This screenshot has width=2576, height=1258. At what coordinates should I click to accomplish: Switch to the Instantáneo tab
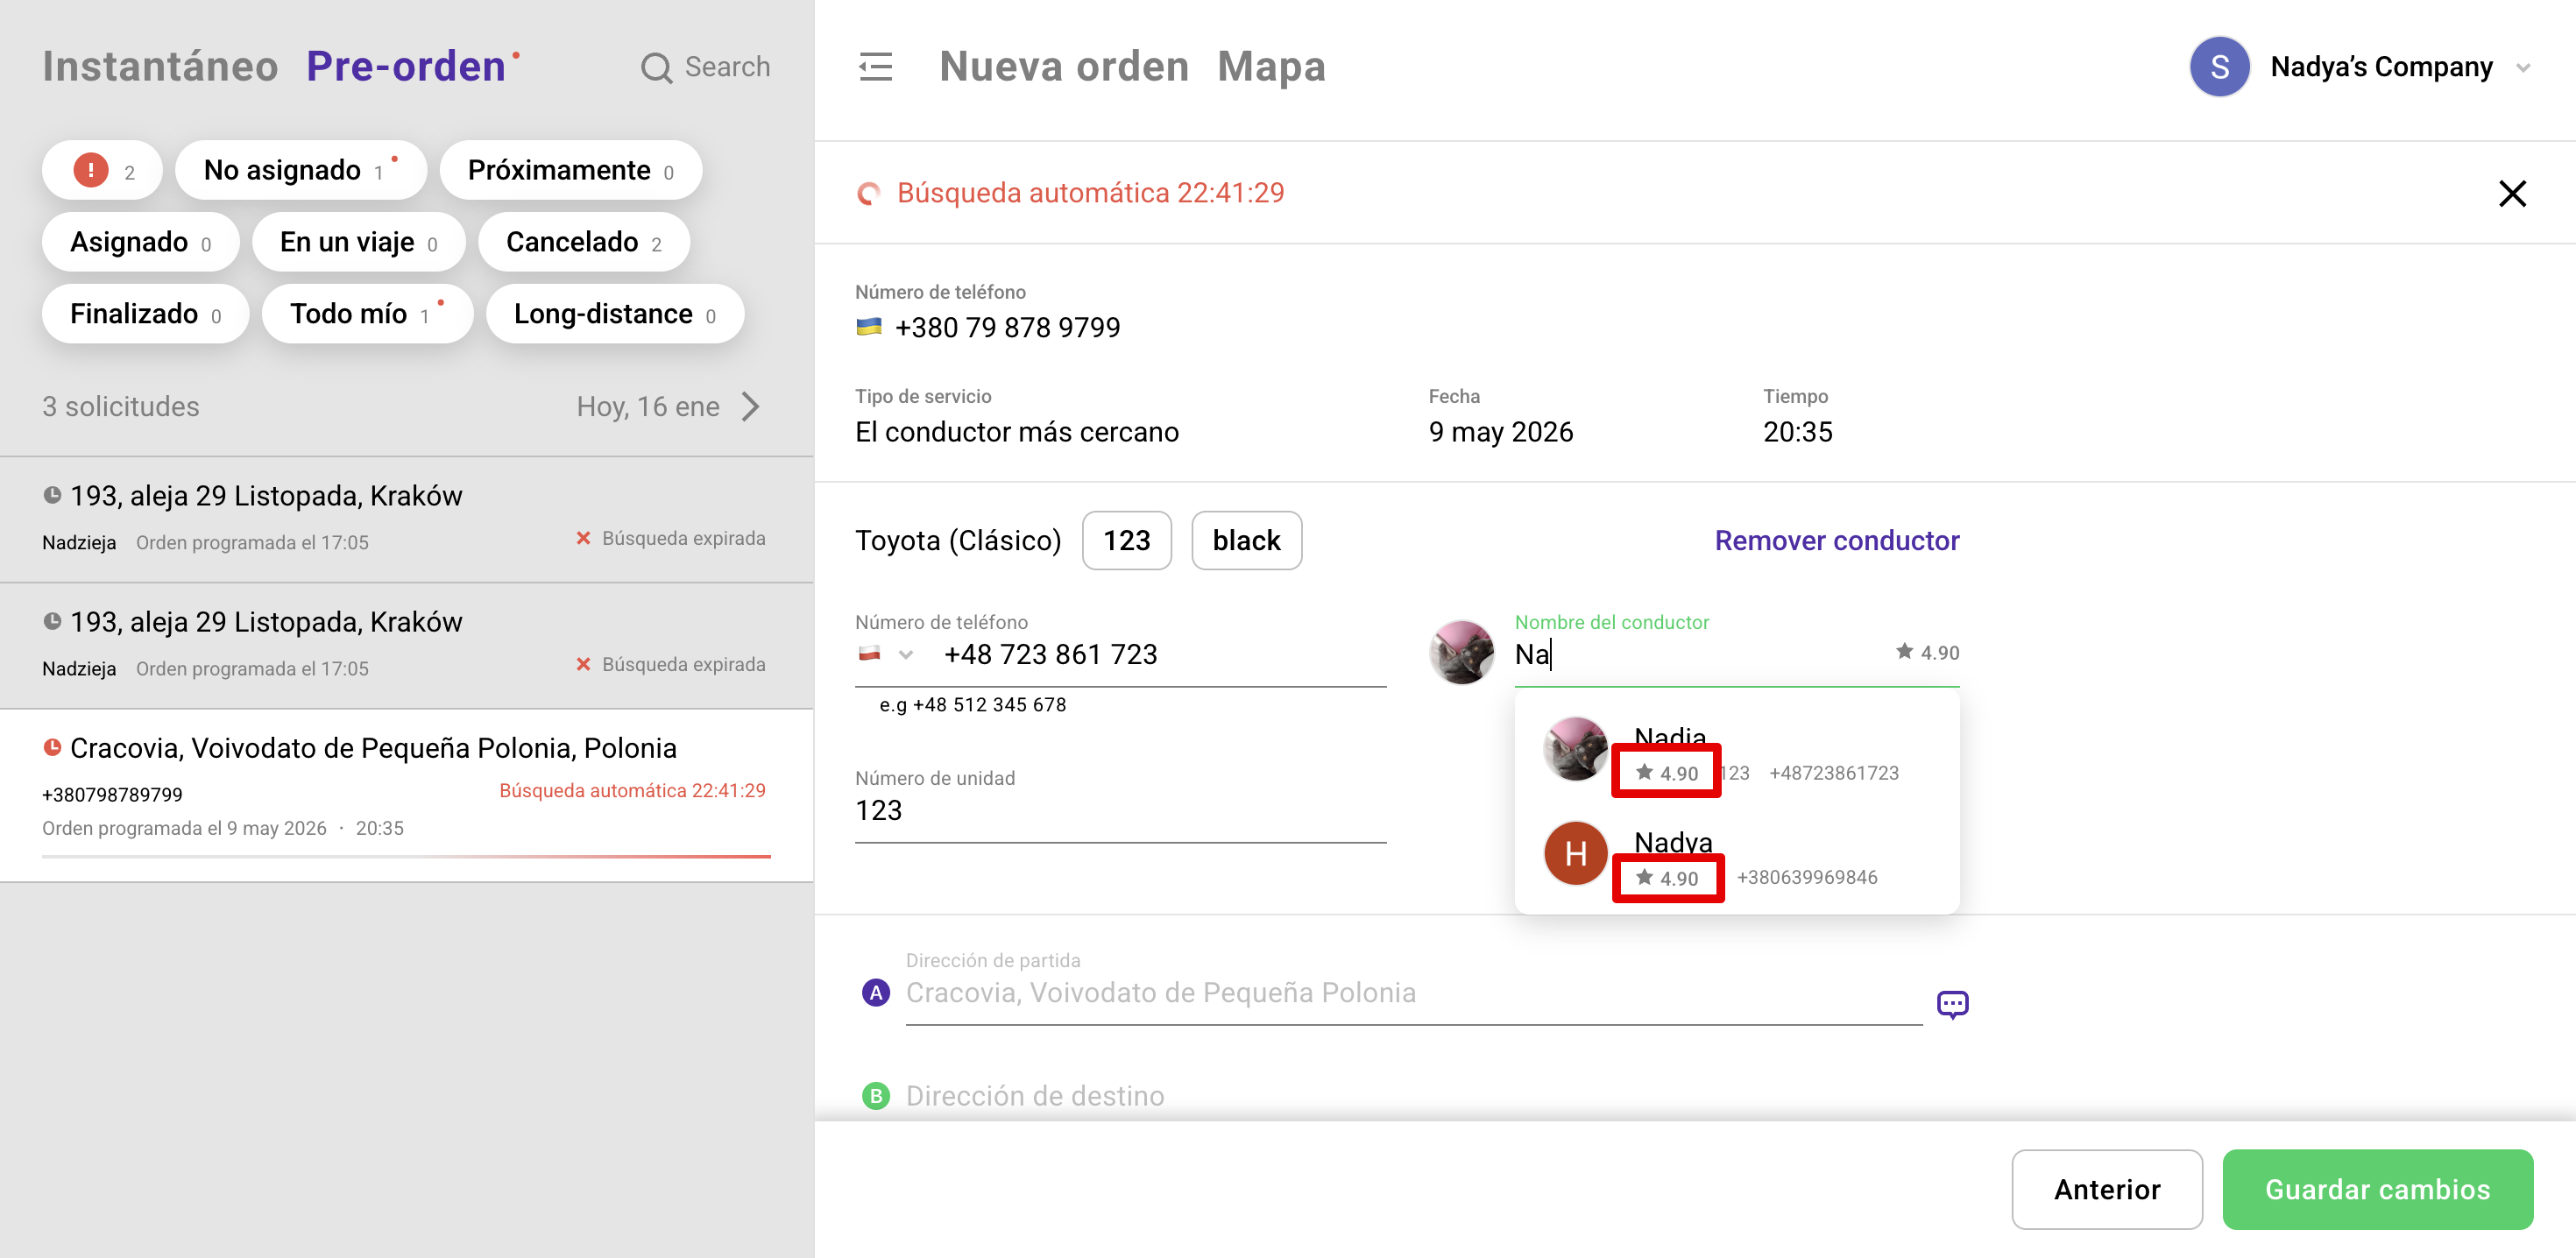[x=160, y=67]
